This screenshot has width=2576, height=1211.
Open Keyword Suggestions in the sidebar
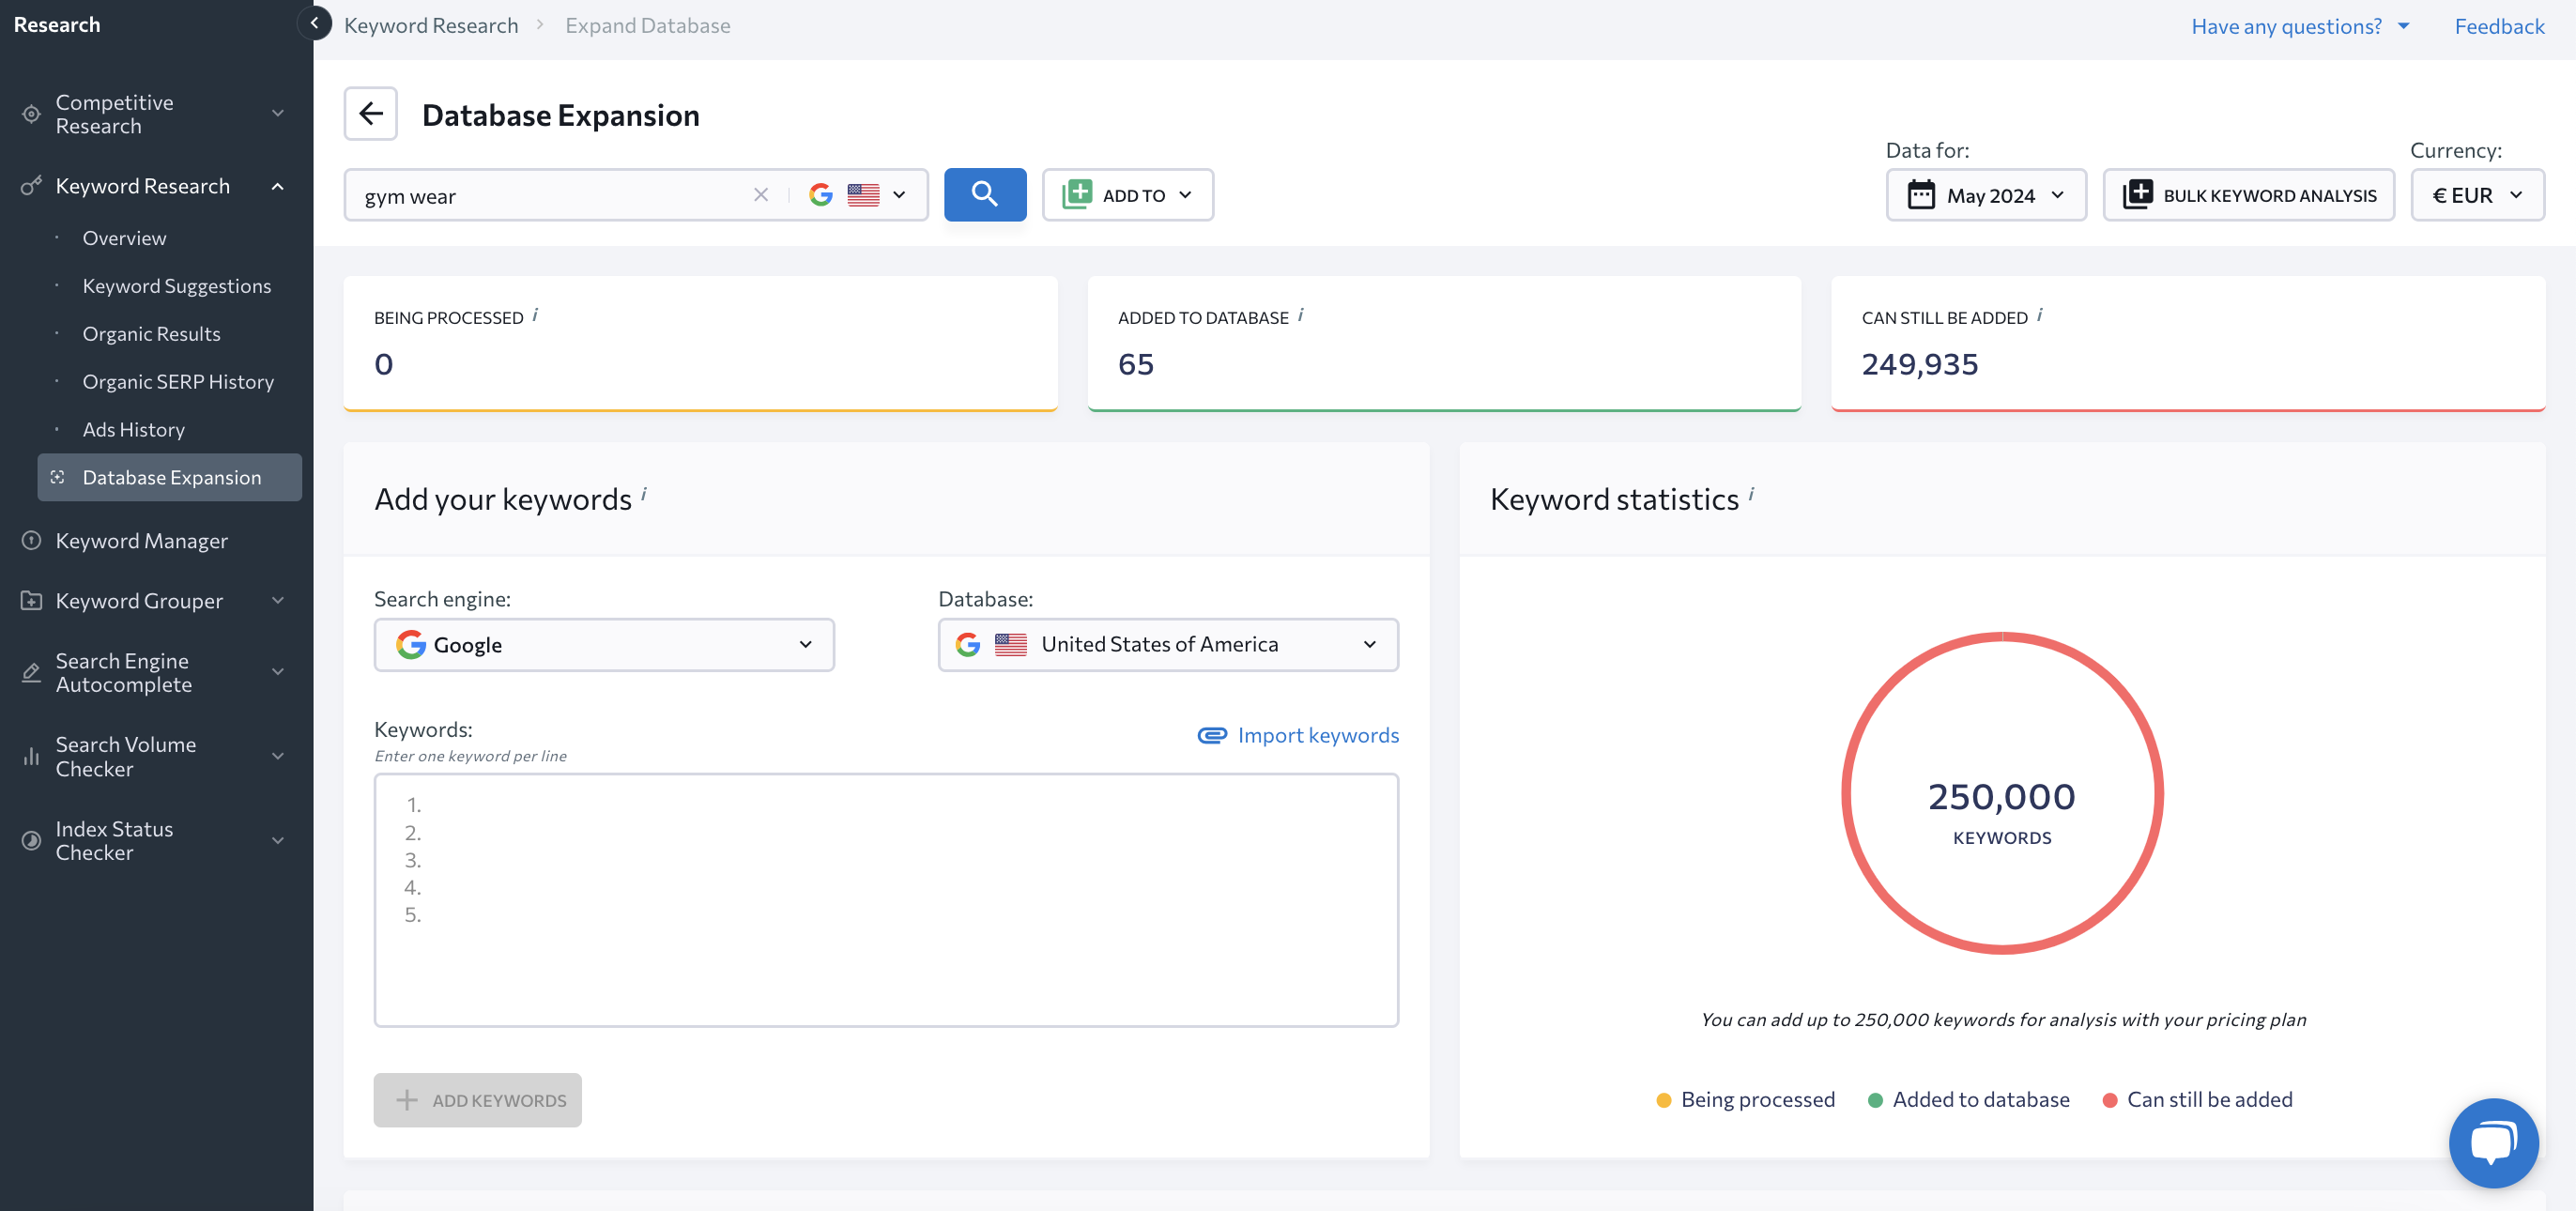click(x=176, y=286)
